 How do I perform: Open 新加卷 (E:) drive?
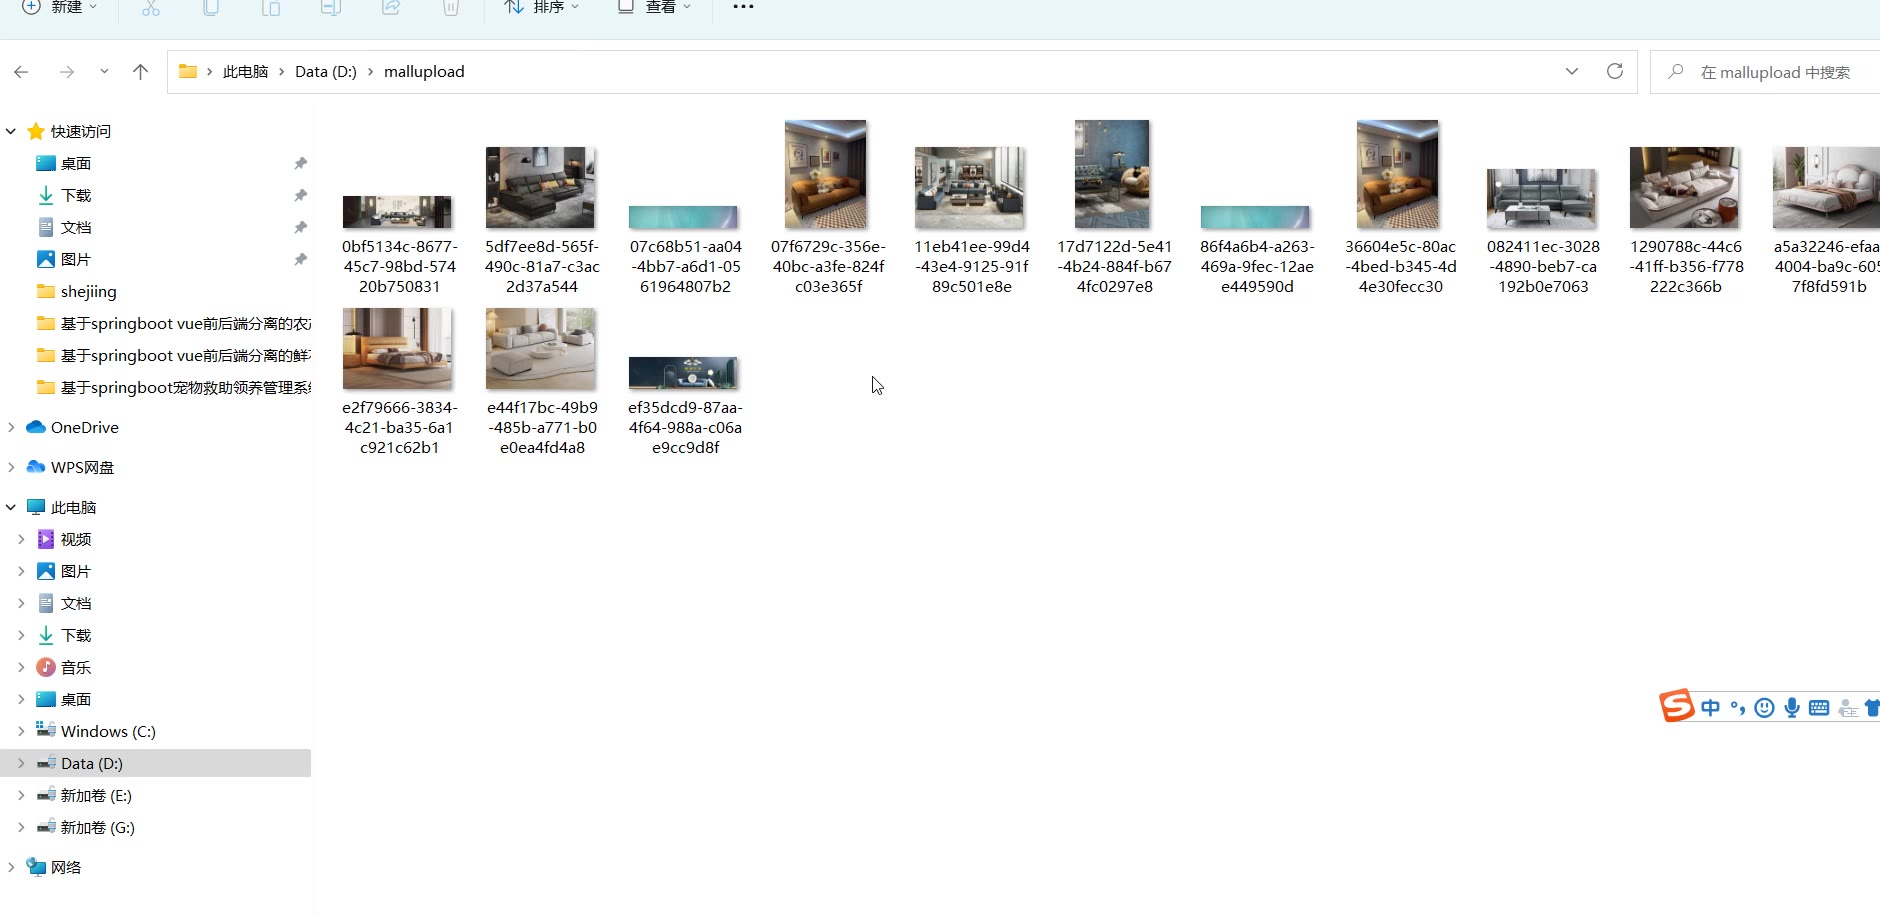pos(96,796)
